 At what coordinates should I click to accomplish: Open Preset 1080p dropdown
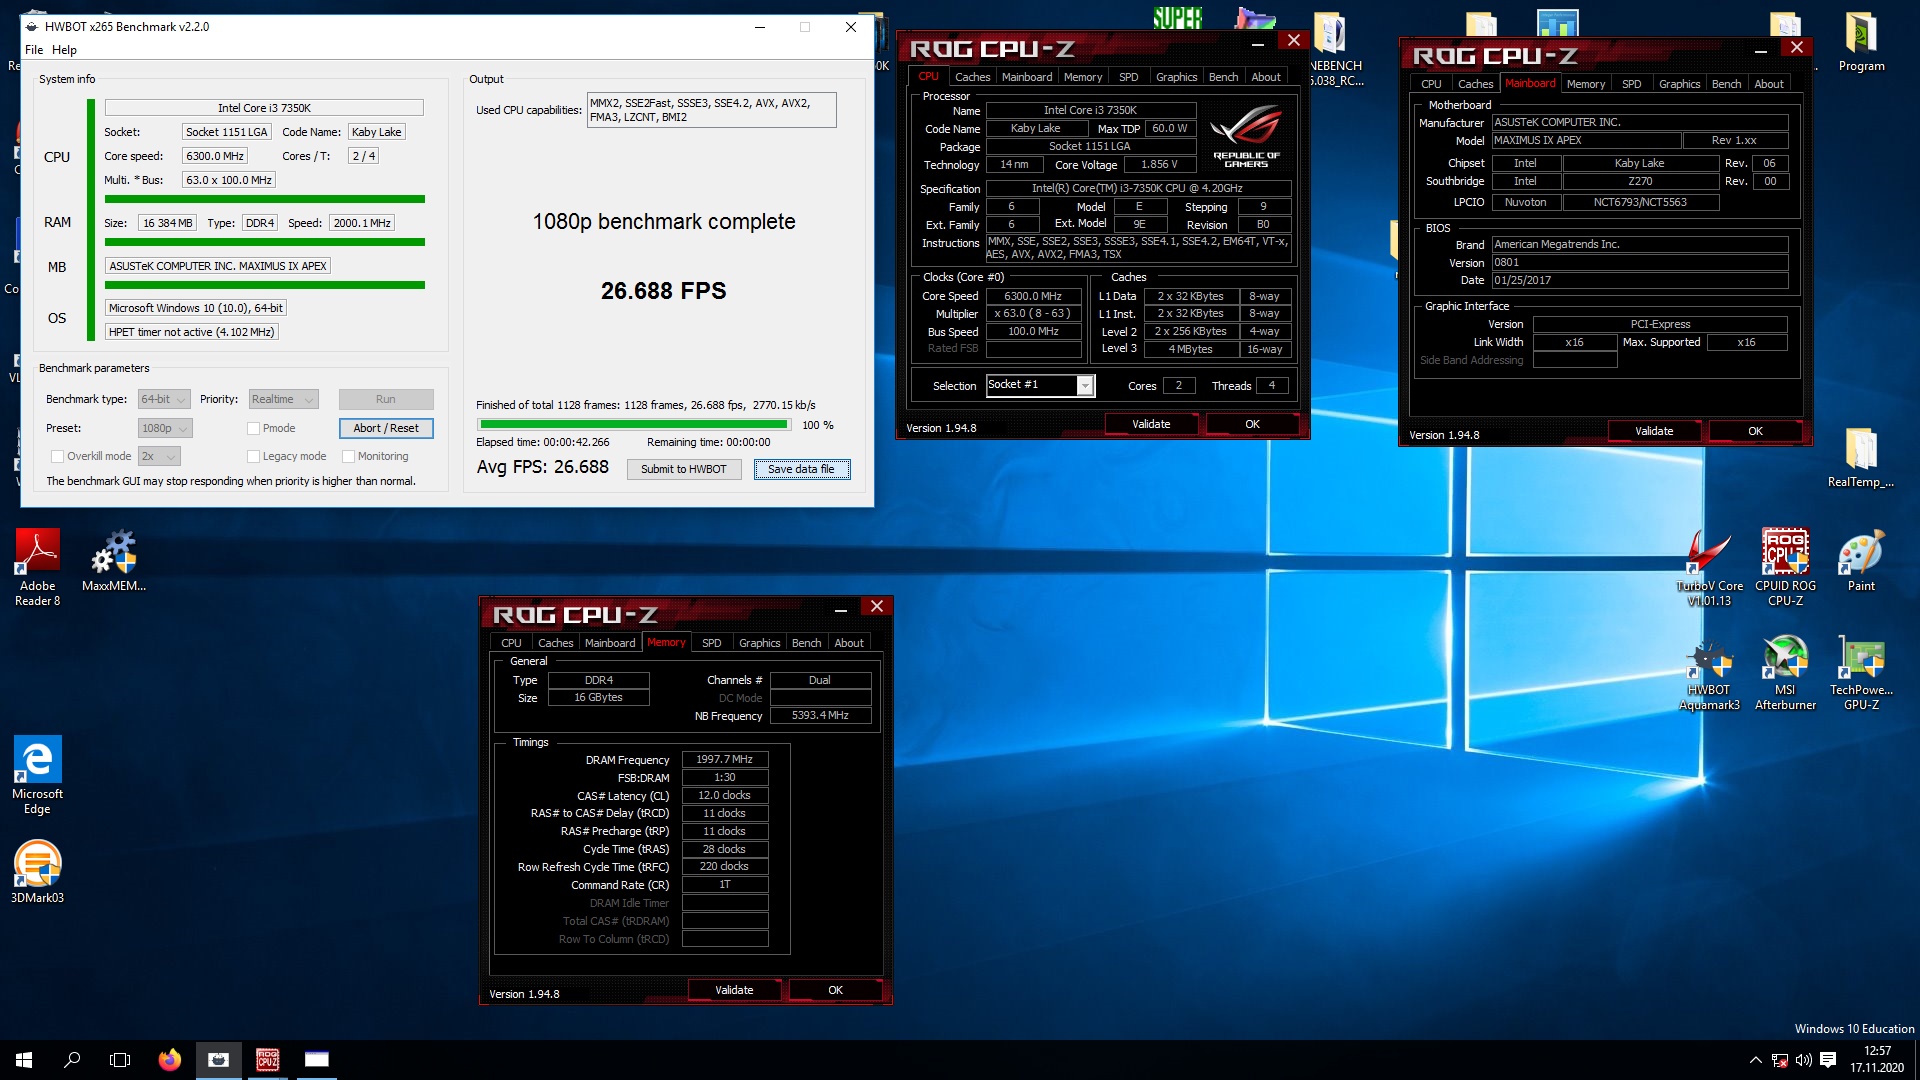(x=164, y=428)
